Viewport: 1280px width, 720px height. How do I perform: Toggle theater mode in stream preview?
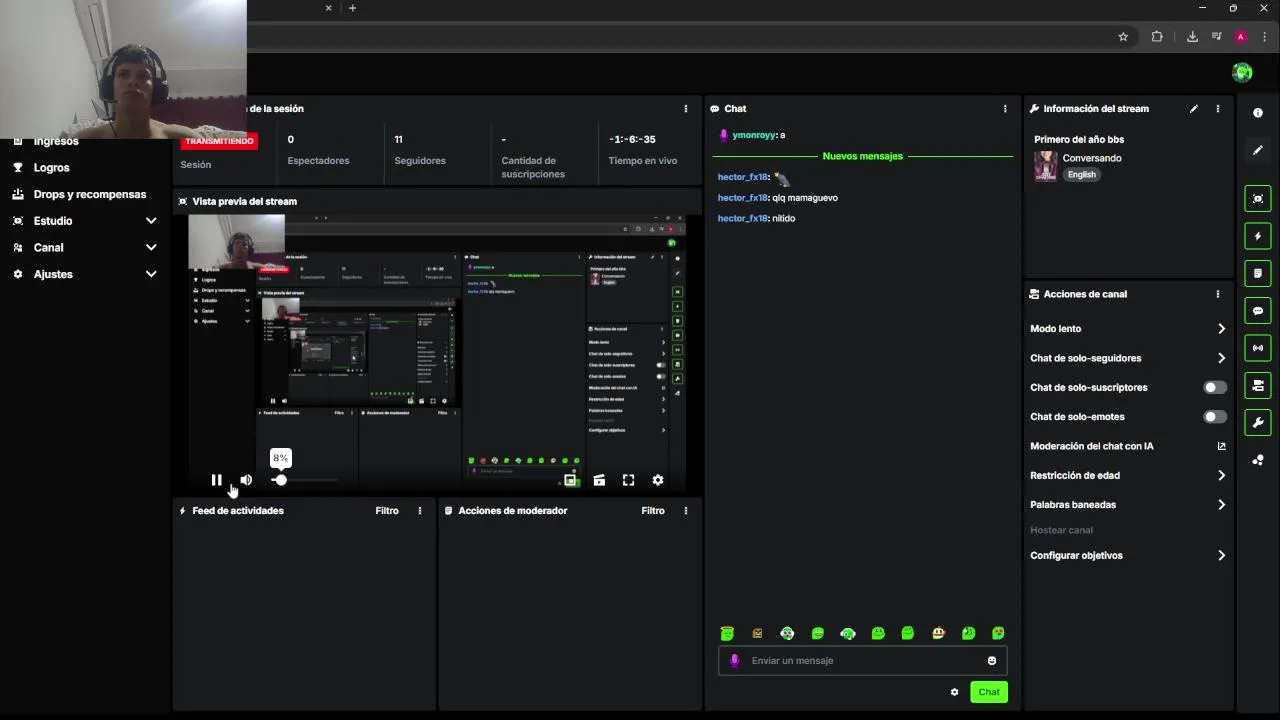[599, 480]
